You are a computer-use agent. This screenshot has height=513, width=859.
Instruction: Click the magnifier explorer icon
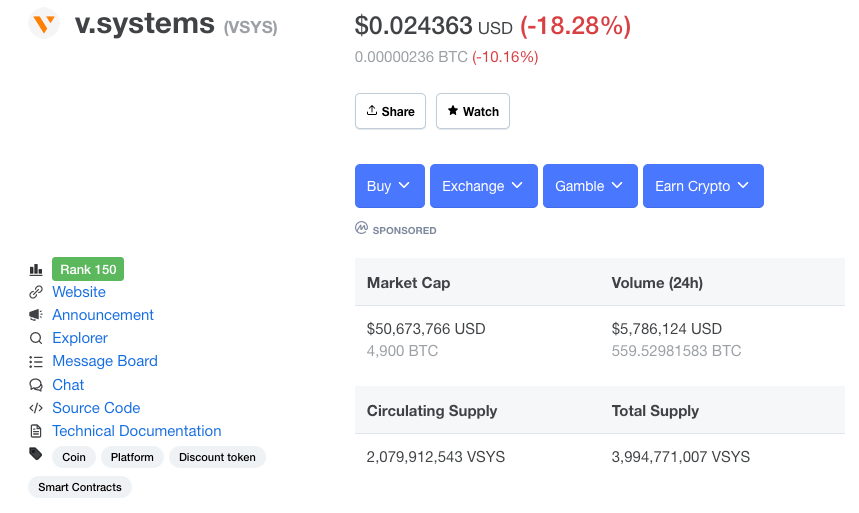click(x=36, y=338)
